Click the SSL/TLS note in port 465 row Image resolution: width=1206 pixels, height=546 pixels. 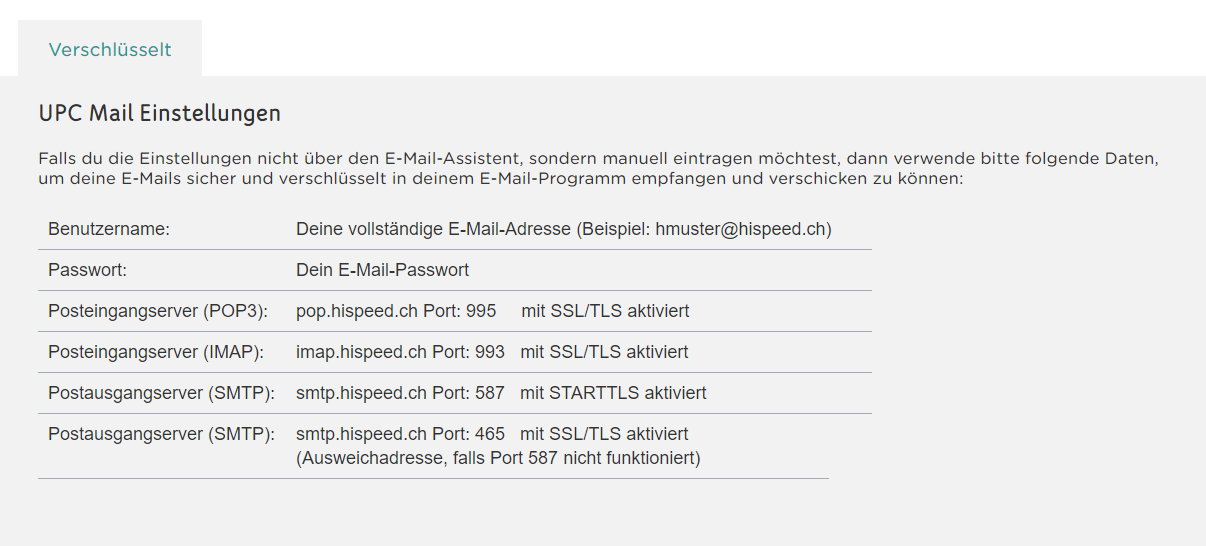click(604, 434)
